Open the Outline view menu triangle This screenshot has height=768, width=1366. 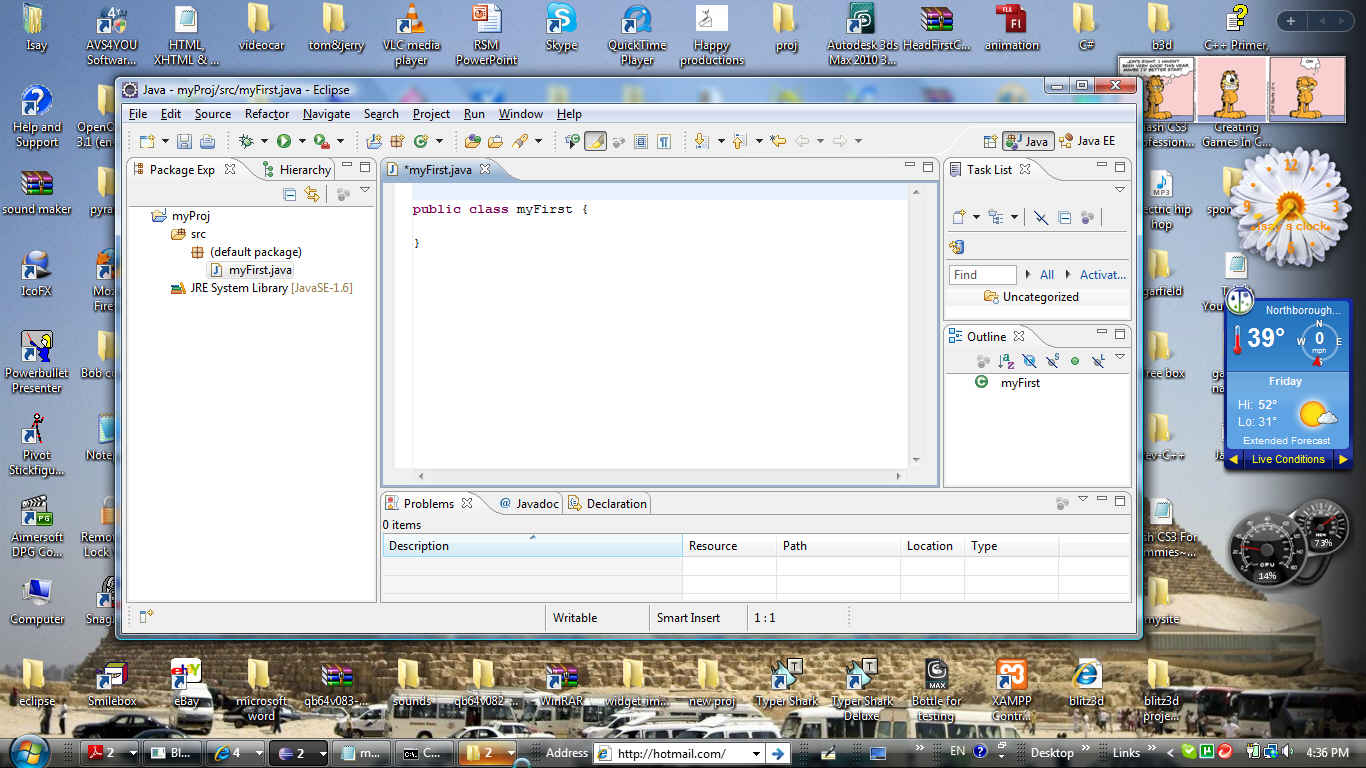1120,357
